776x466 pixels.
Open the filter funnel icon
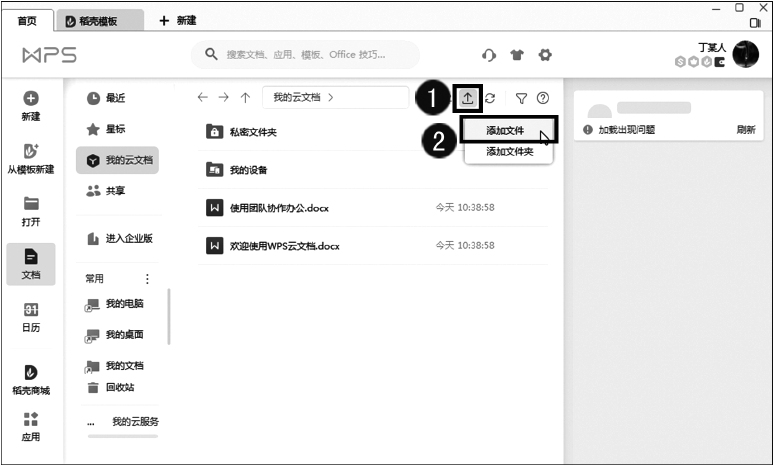[521, 98]
